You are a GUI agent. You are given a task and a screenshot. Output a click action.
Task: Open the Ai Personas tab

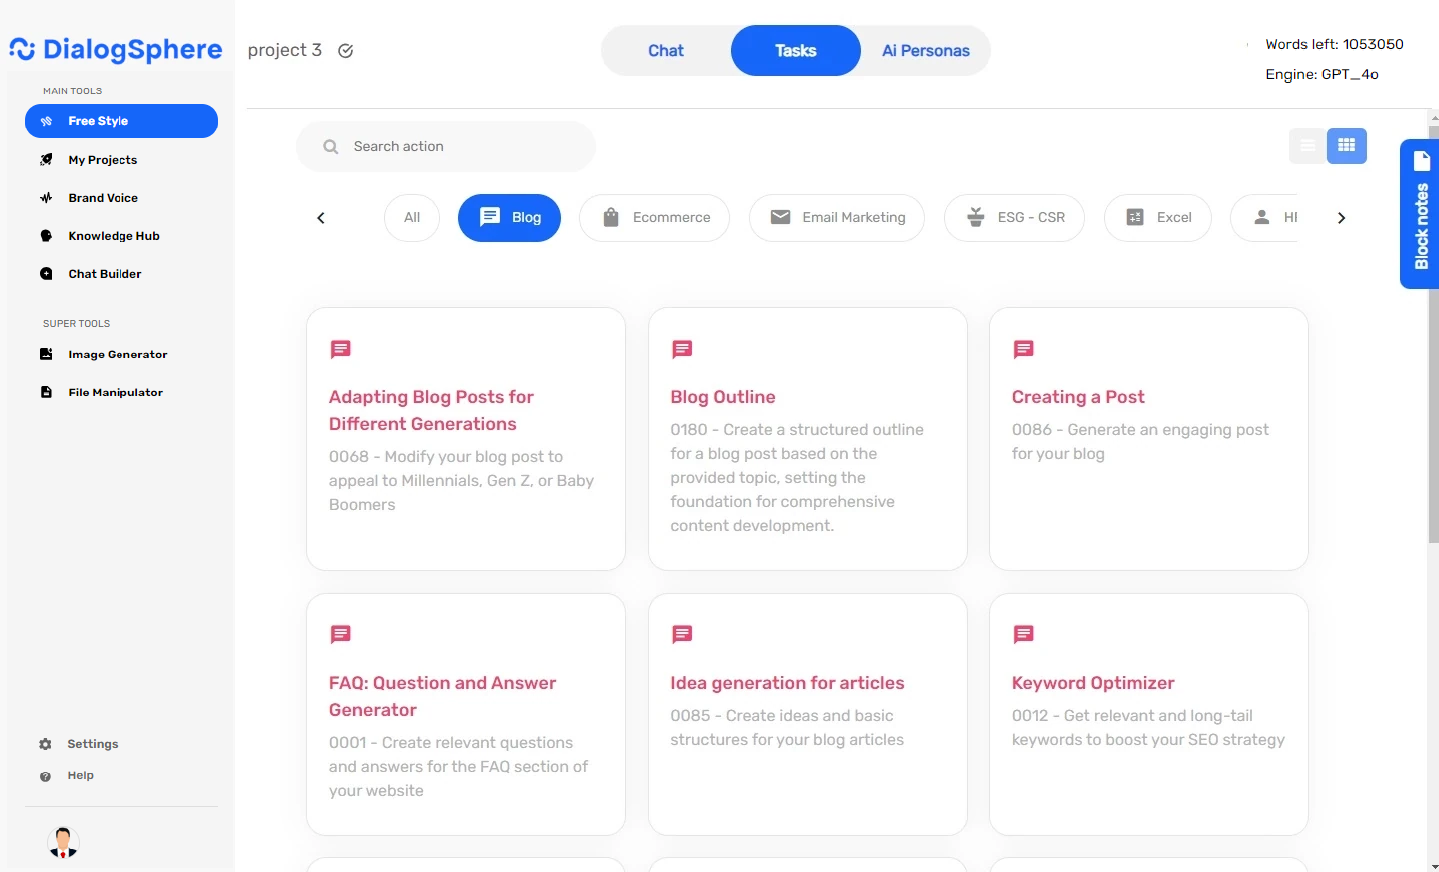923,50
